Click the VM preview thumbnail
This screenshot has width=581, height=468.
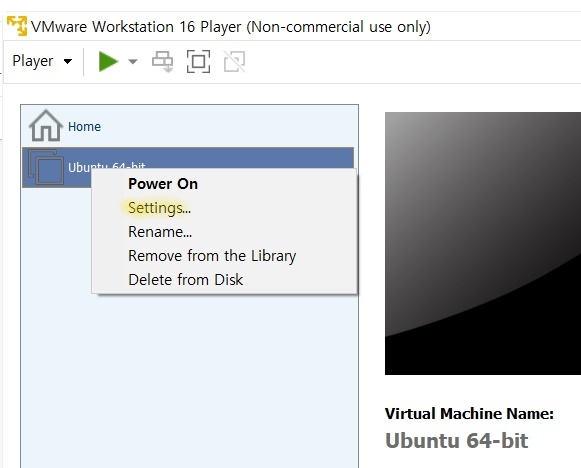pyautogui.click(x=483, y=243)
